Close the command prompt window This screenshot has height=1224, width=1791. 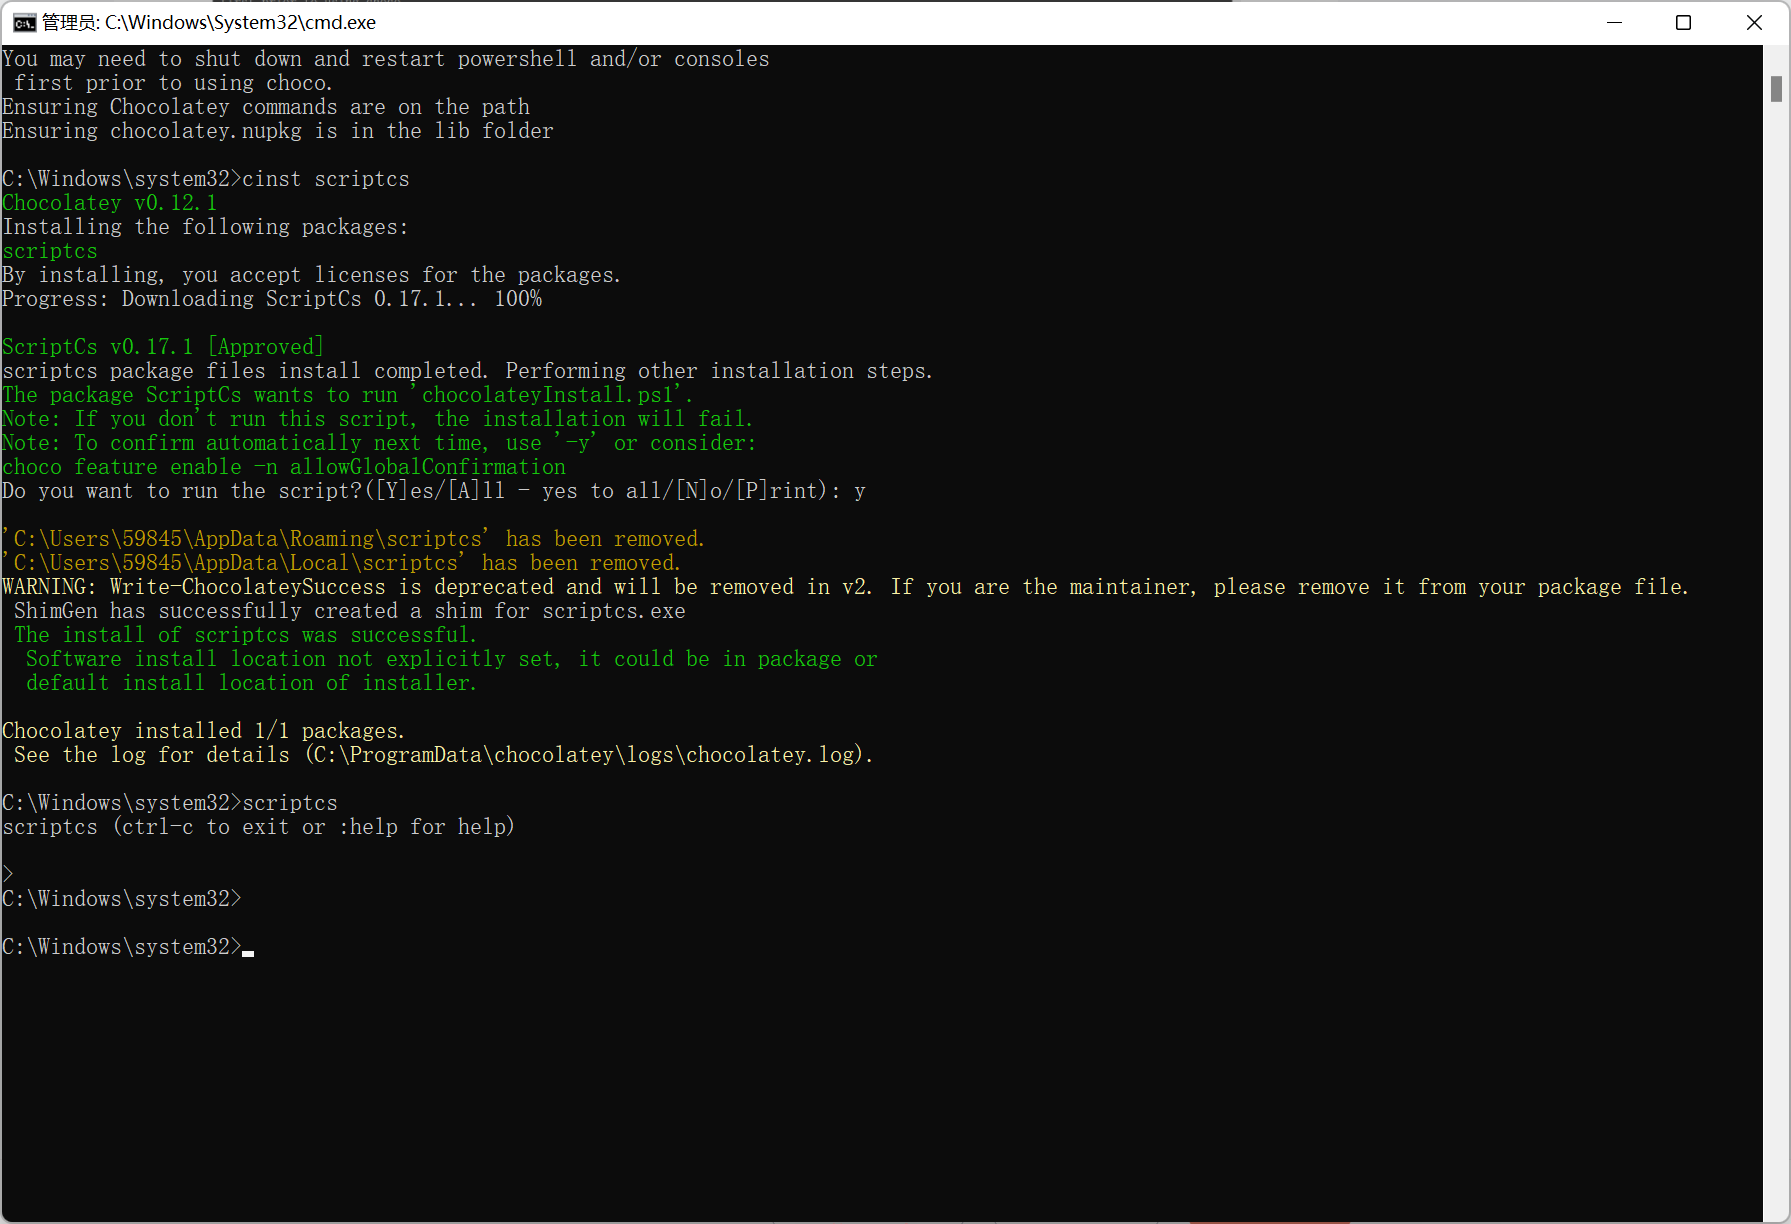[1754, 22]
